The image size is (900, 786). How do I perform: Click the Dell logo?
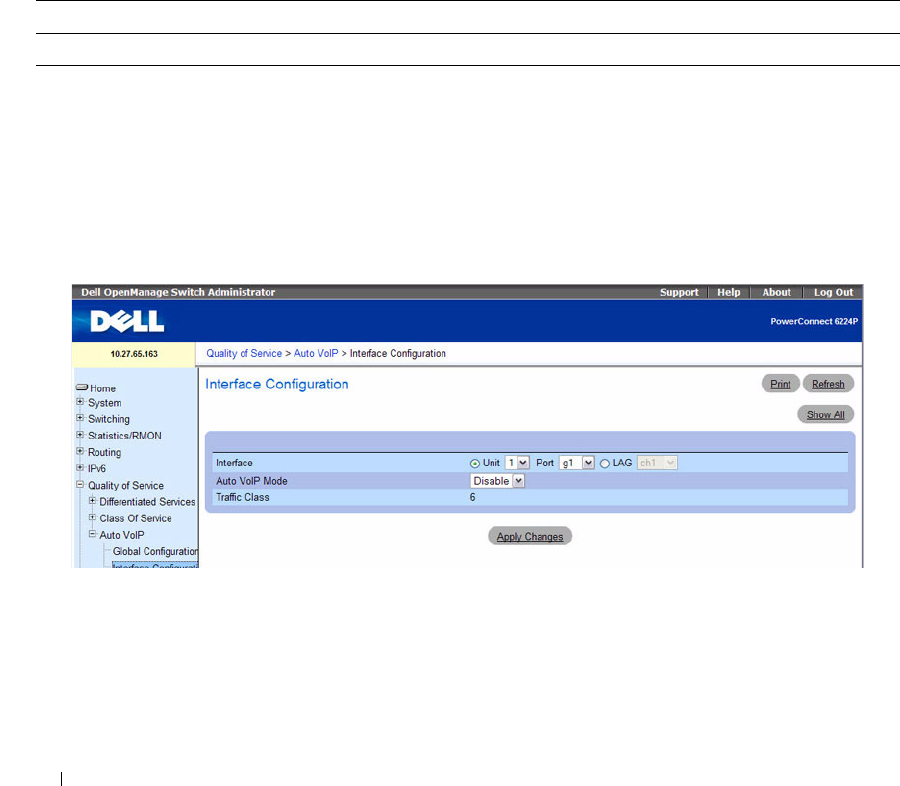[x=127, y=321]
